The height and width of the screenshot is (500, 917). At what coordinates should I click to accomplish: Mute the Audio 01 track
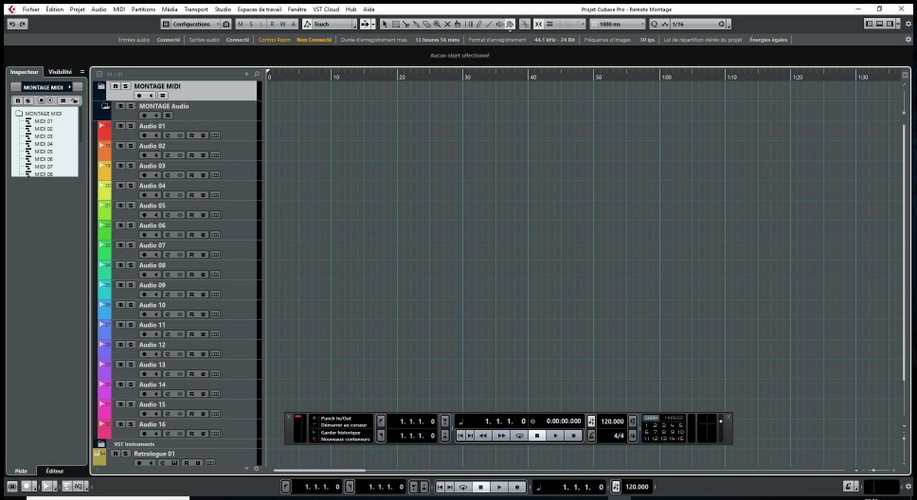[x=120, y=126]
